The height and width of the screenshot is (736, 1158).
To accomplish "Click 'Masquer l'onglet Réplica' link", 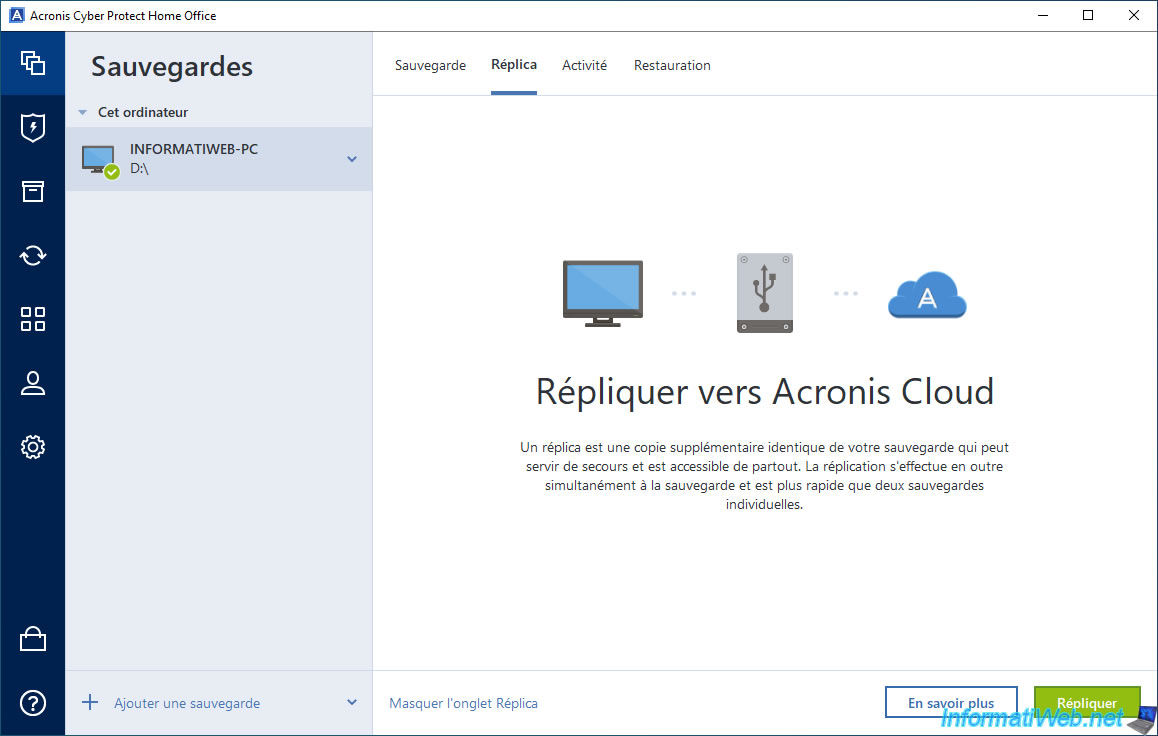I will click(463, 704).
